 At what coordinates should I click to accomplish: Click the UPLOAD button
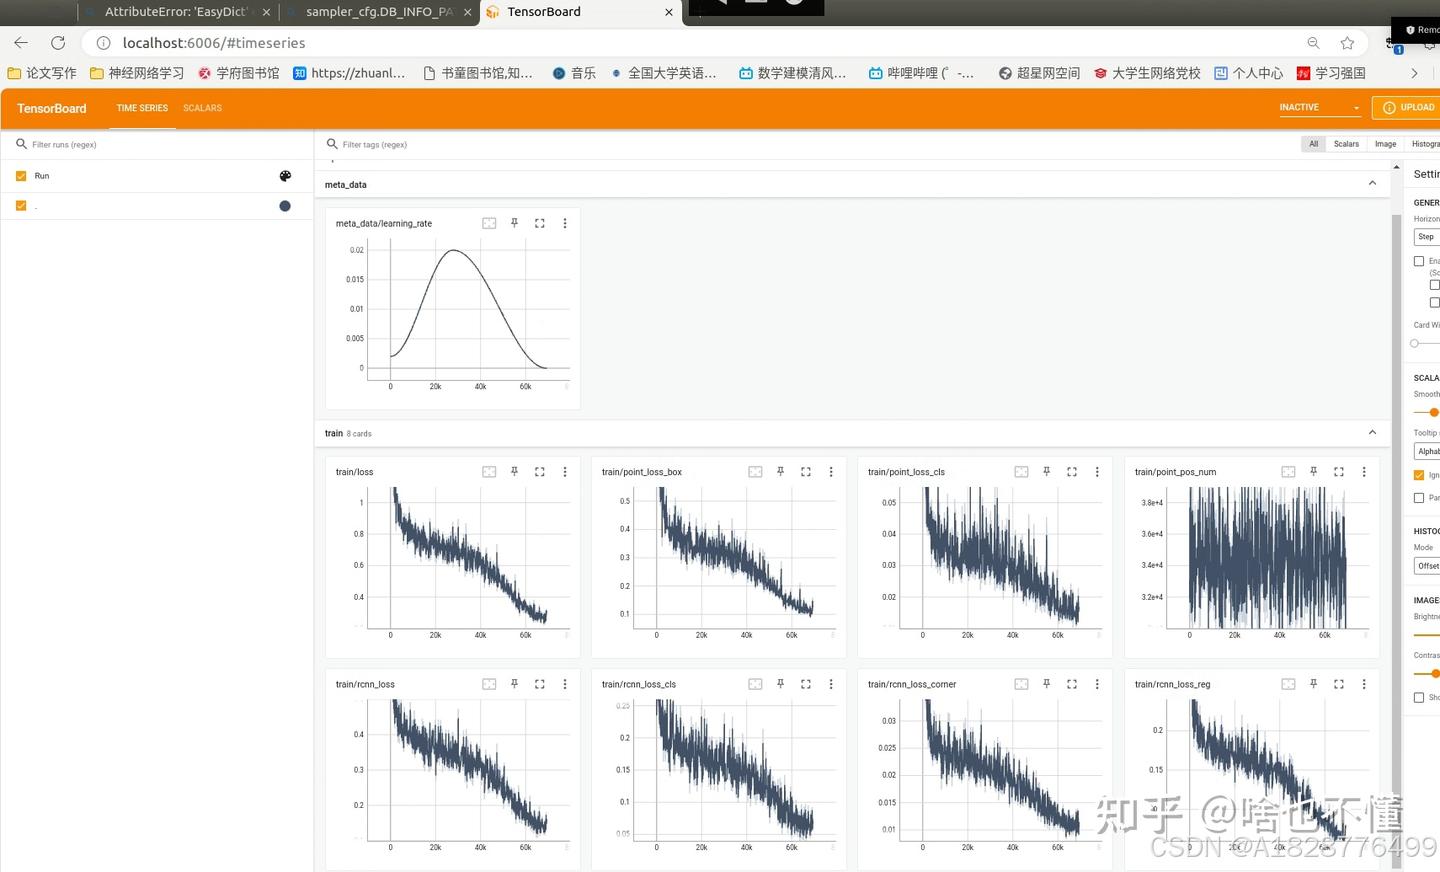pyautogui.click(x=1408, y=107)
